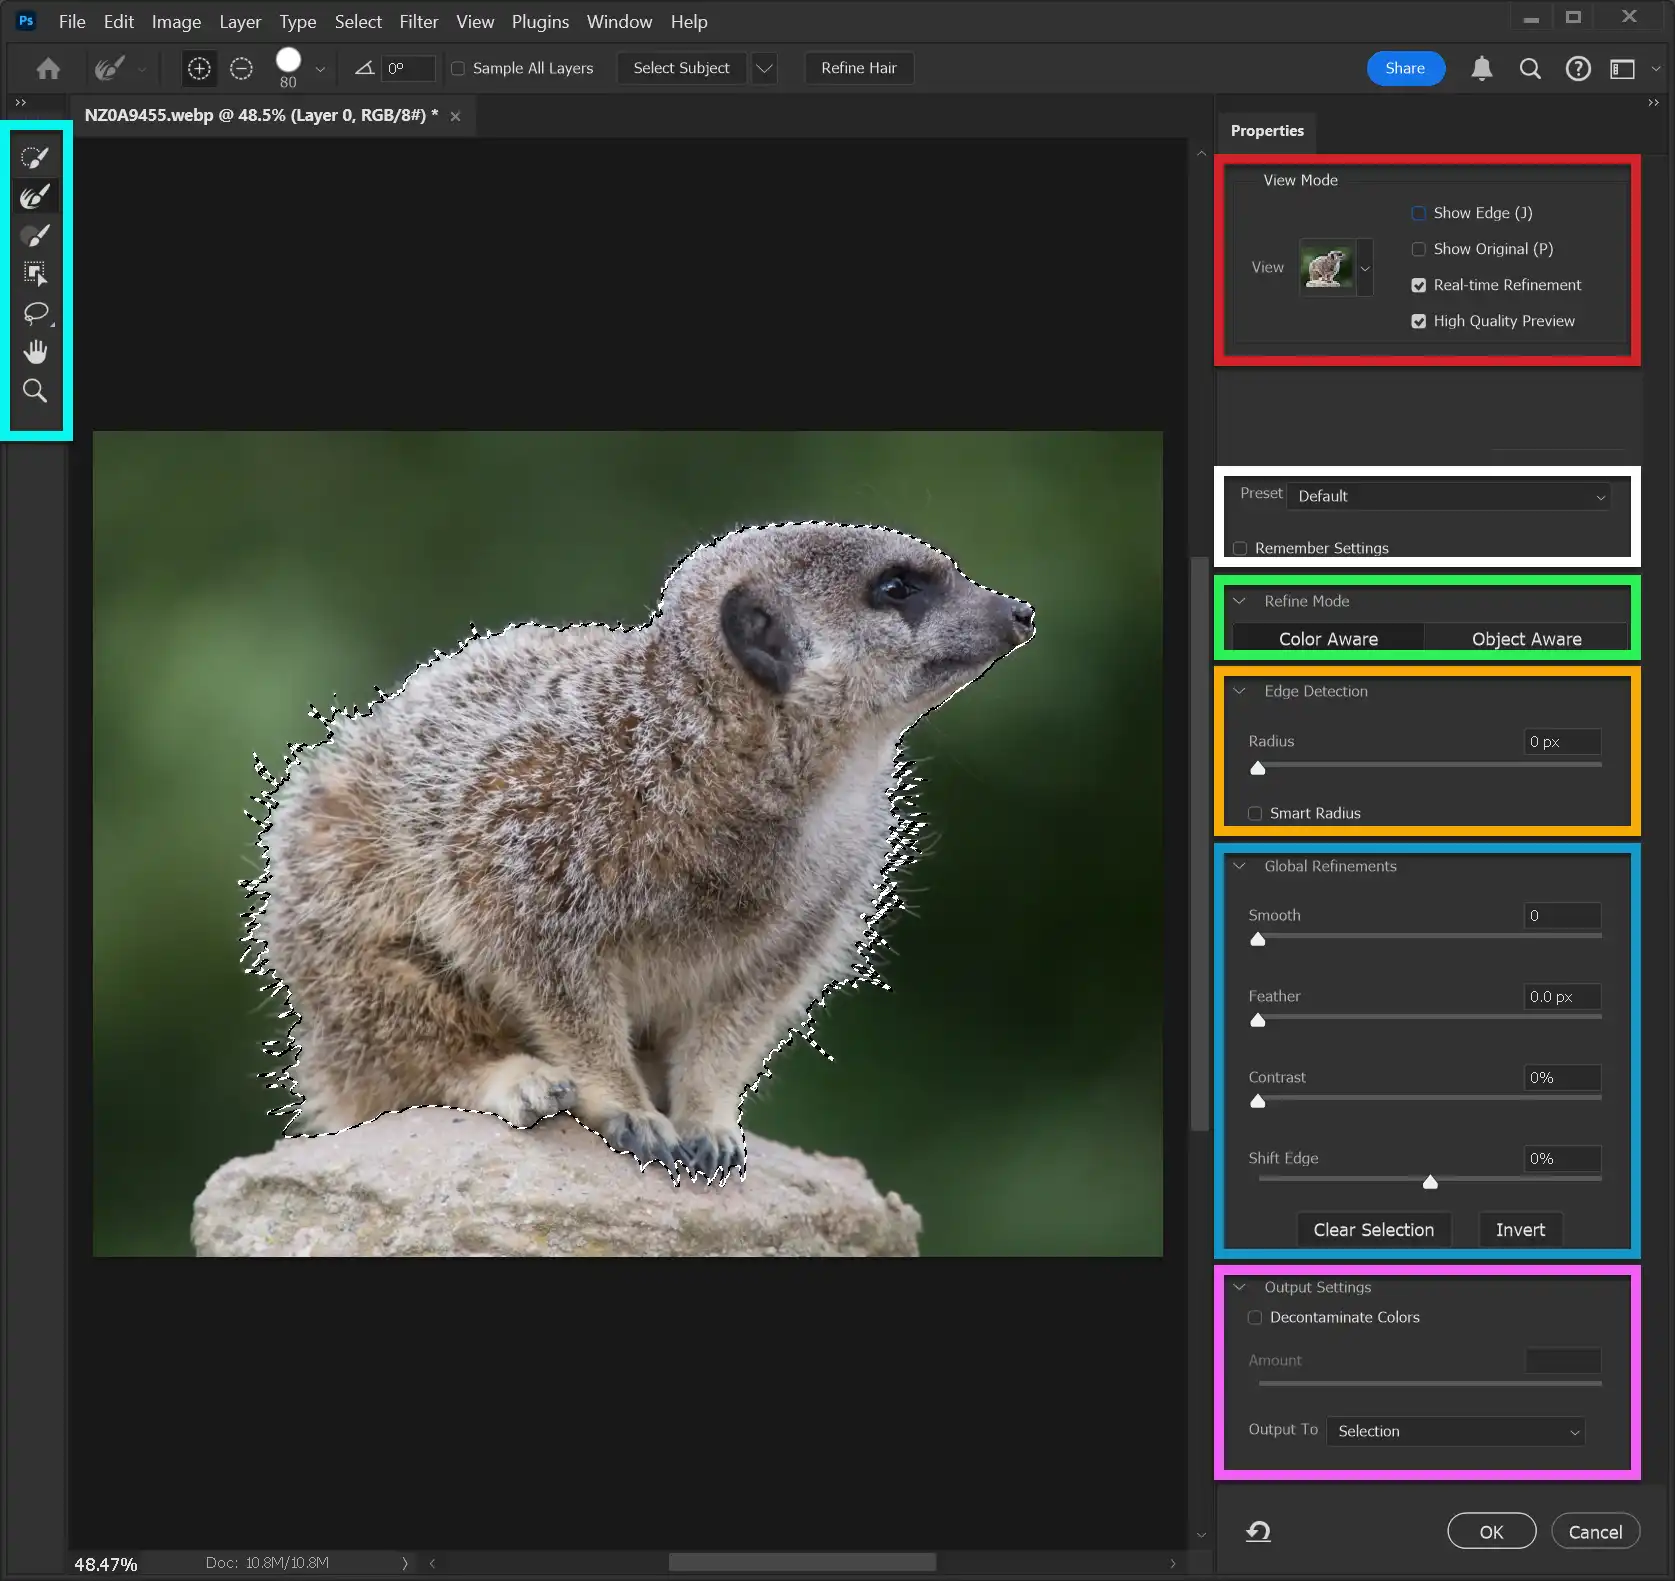The height and width of the screenshot is (1581, 1675).
Task: Select the Object Selection tool
Action: (35, 272)
